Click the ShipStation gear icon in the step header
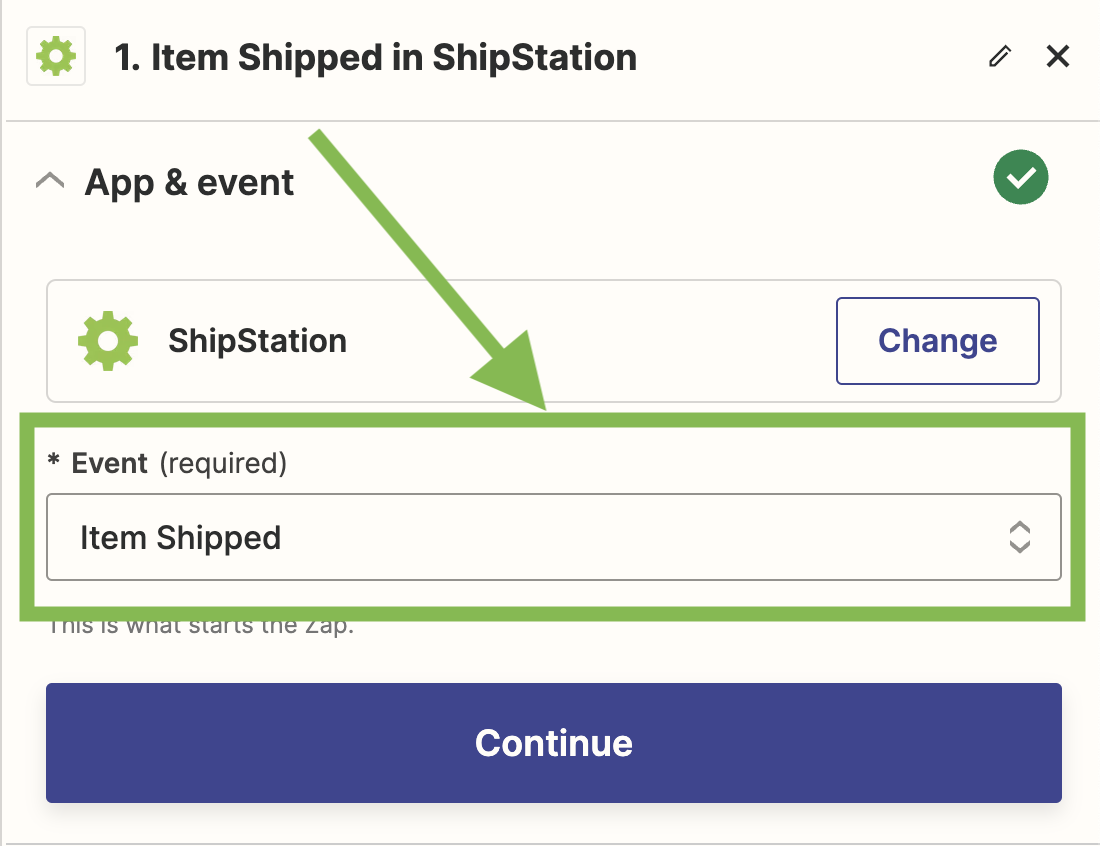1100x846 pixels. (56, 58)
